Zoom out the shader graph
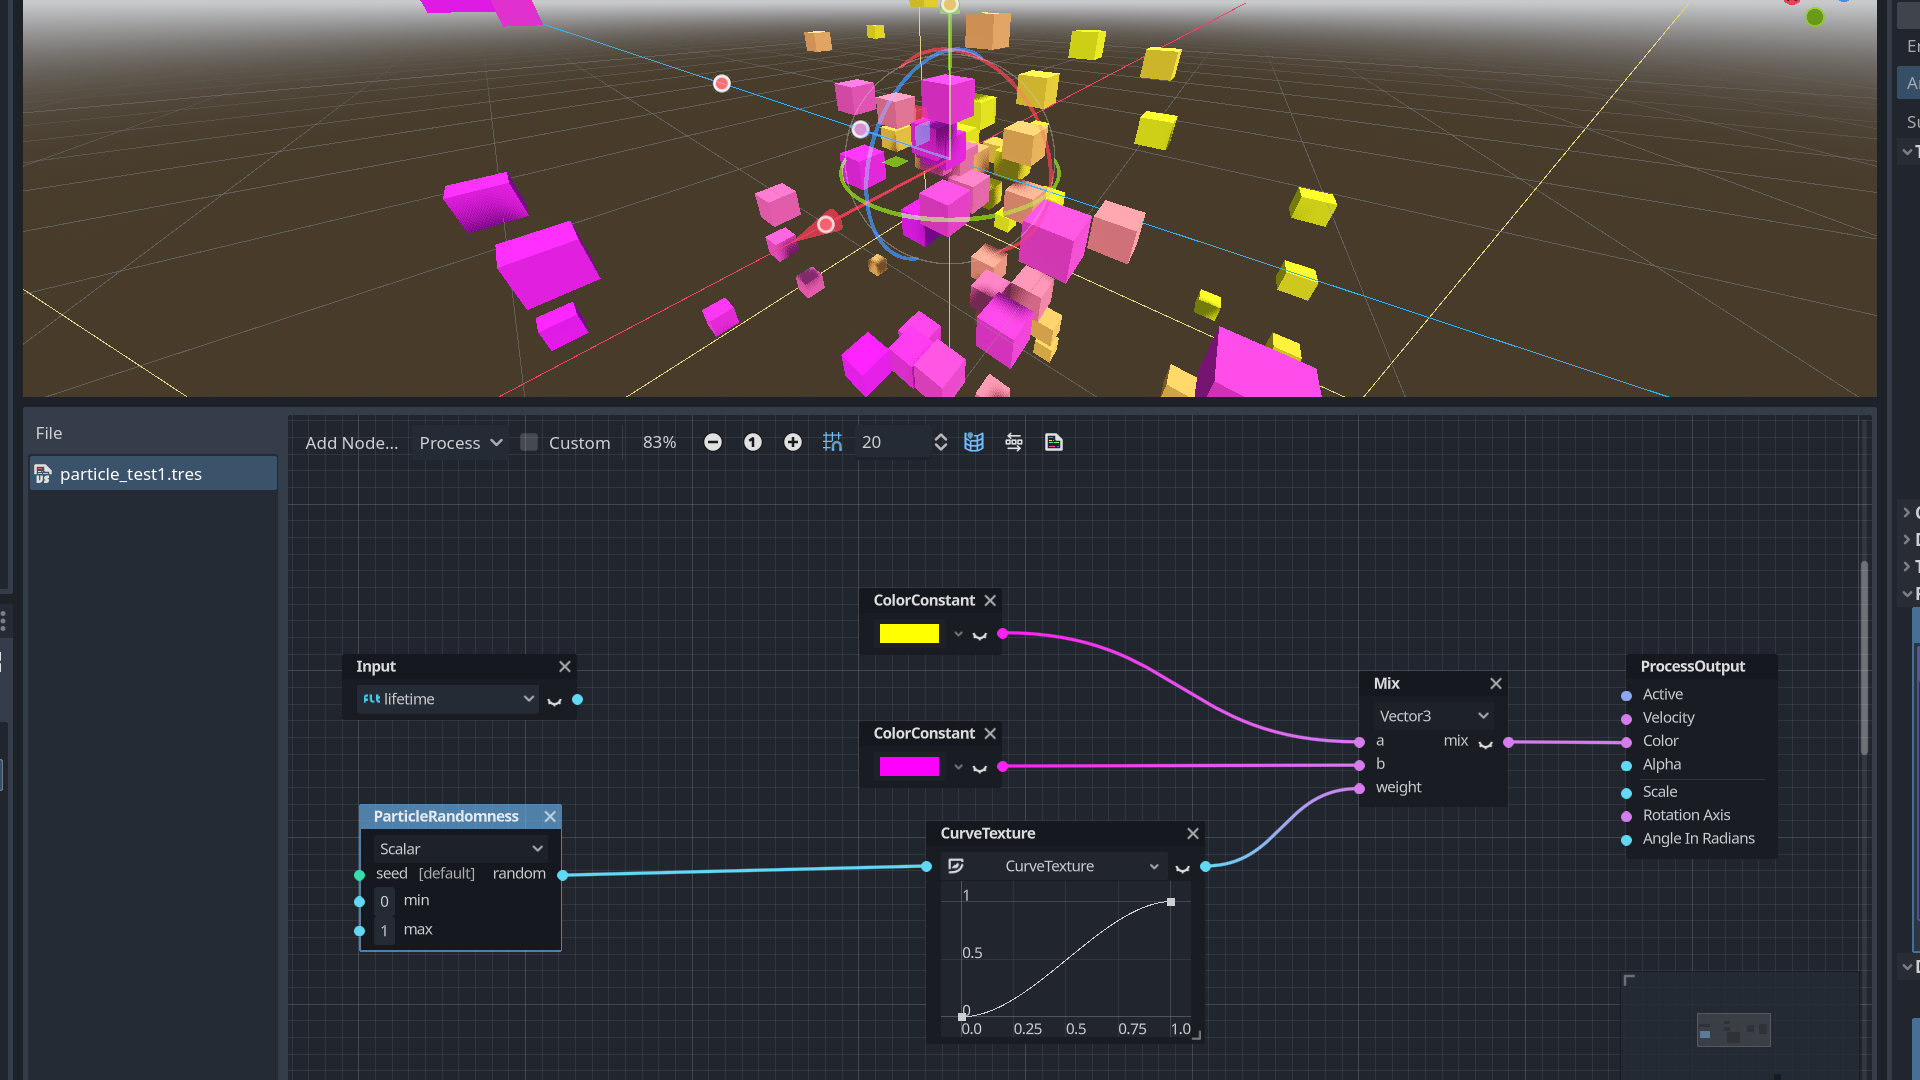Image resolution: width=1920 pixels, height=1080 pixels. click(x=713, y=442)
